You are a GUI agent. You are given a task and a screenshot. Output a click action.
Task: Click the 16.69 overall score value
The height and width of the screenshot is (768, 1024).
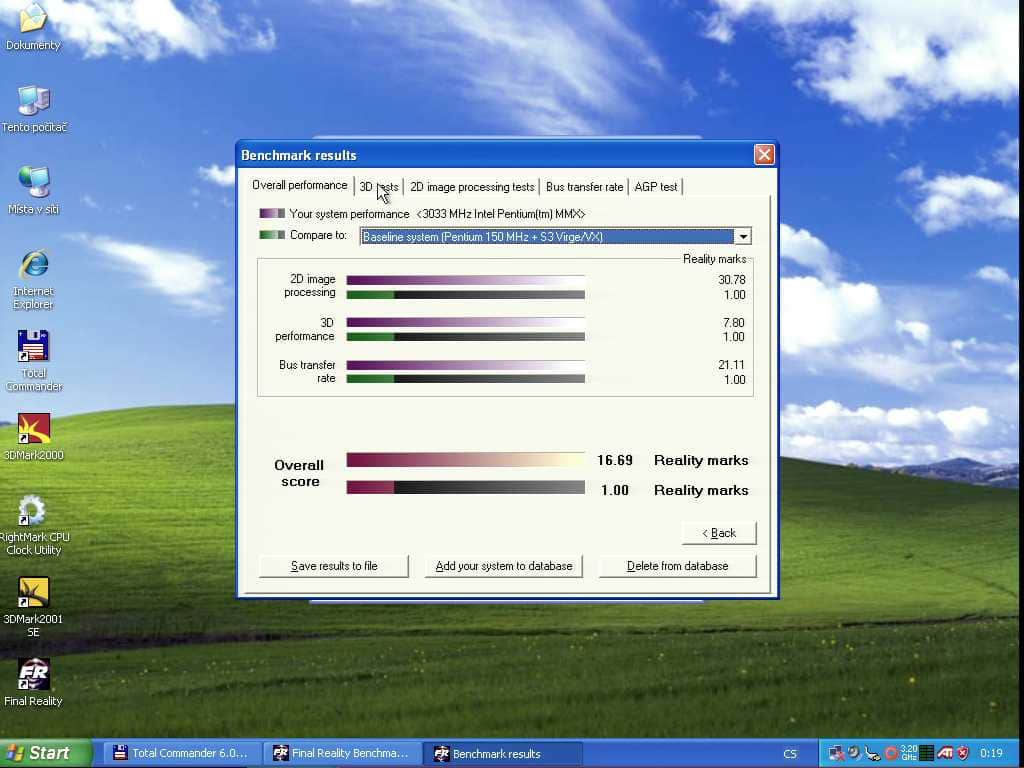pyautogui.click(x=615, y=460)
